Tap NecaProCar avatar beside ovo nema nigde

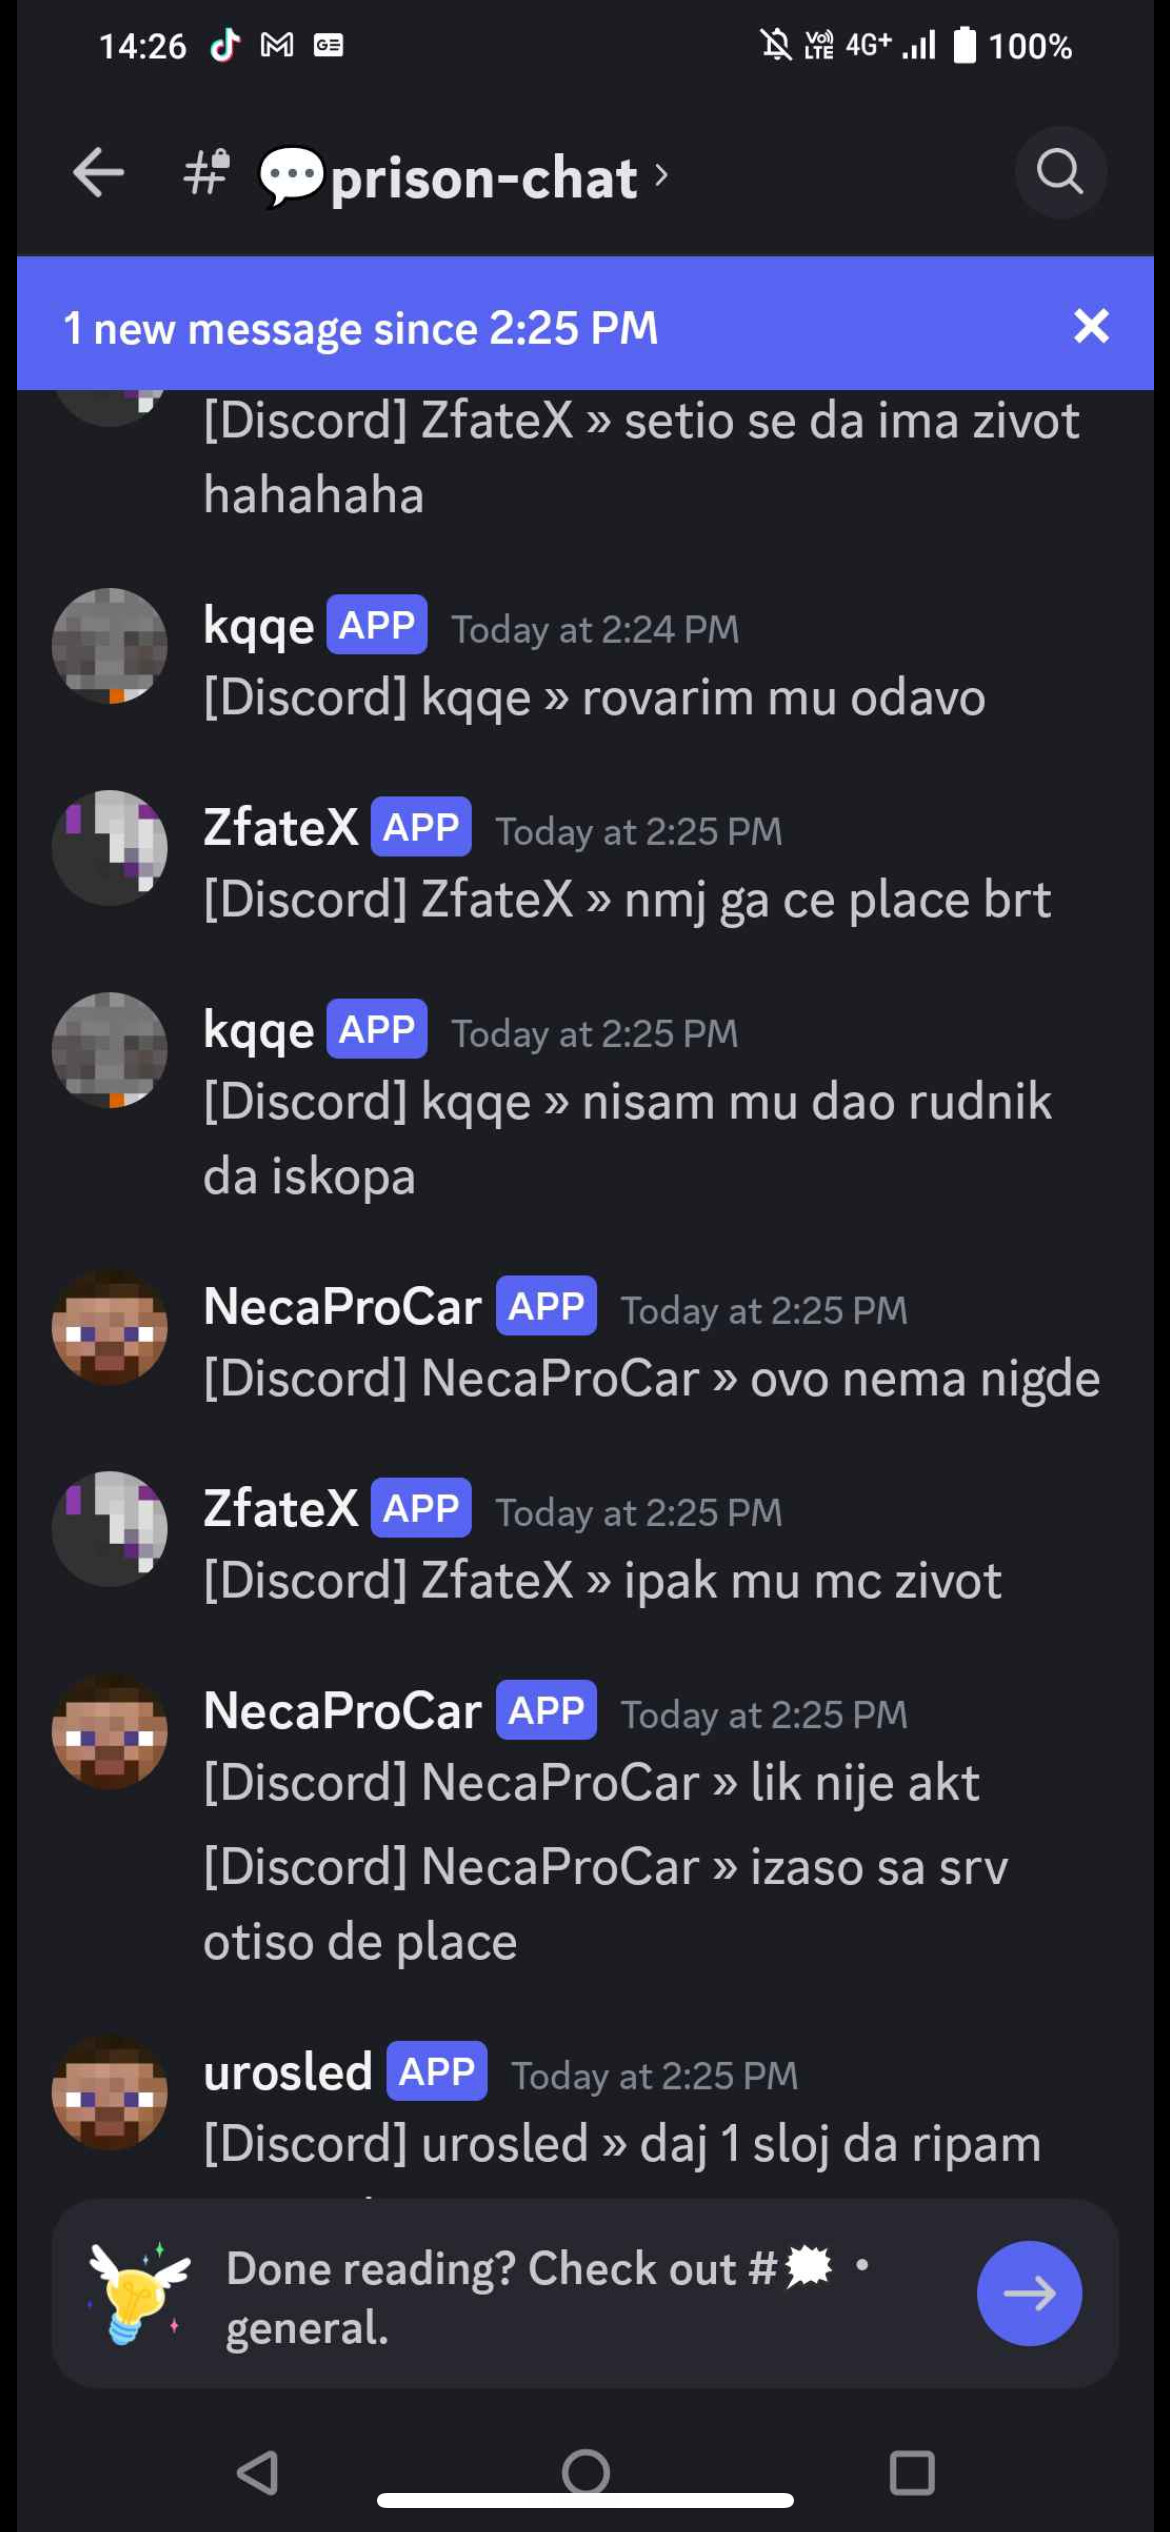click(x=109, y=1328)
